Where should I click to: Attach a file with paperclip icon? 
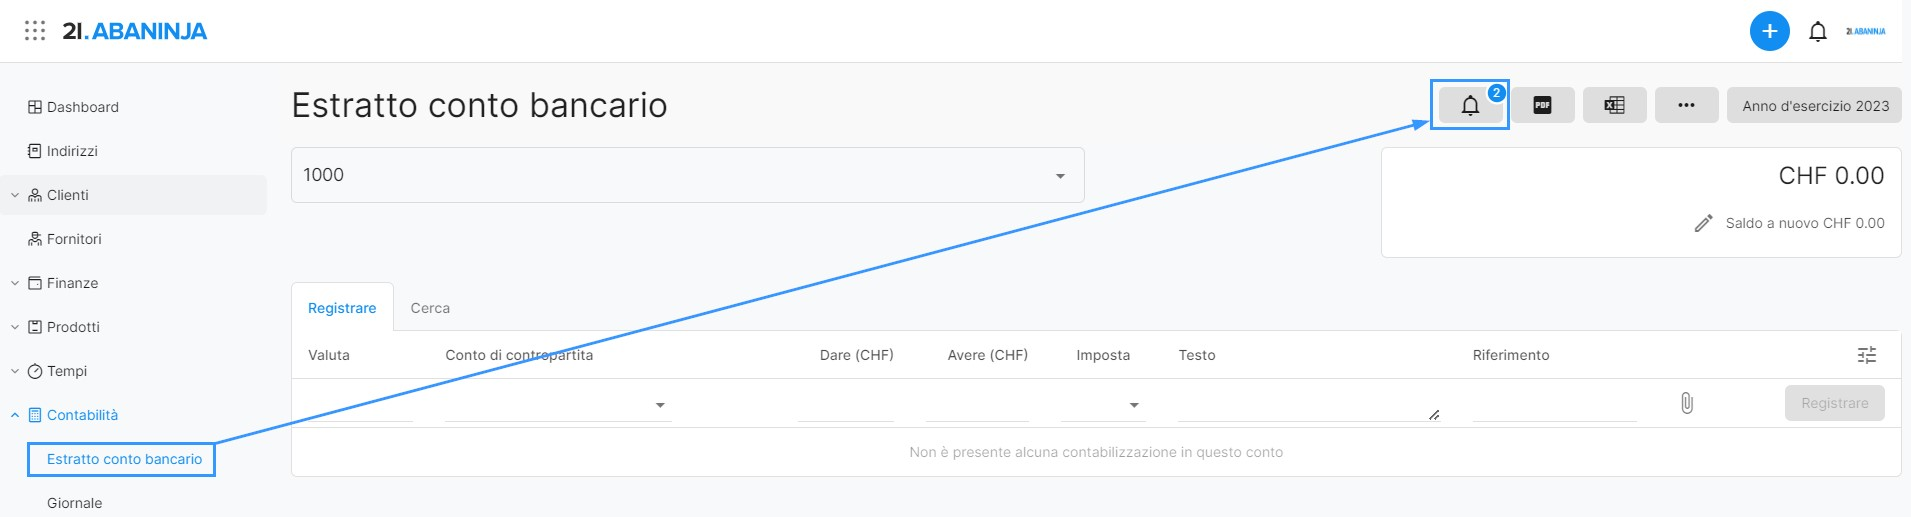pos(1686,403)
